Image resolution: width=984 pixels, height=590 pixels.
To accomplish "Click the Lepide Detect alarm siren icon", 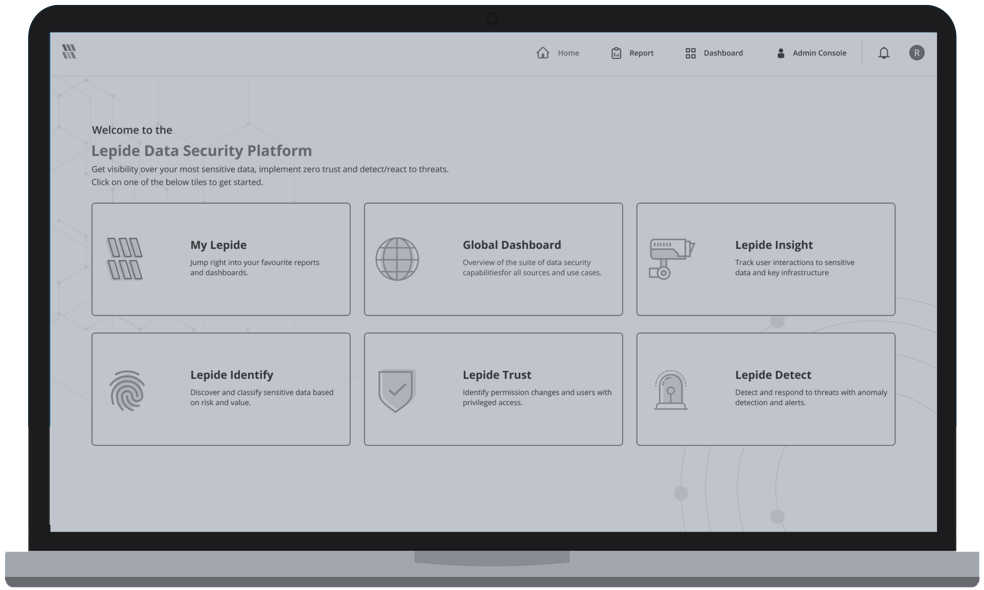I will tap(671, 390).
